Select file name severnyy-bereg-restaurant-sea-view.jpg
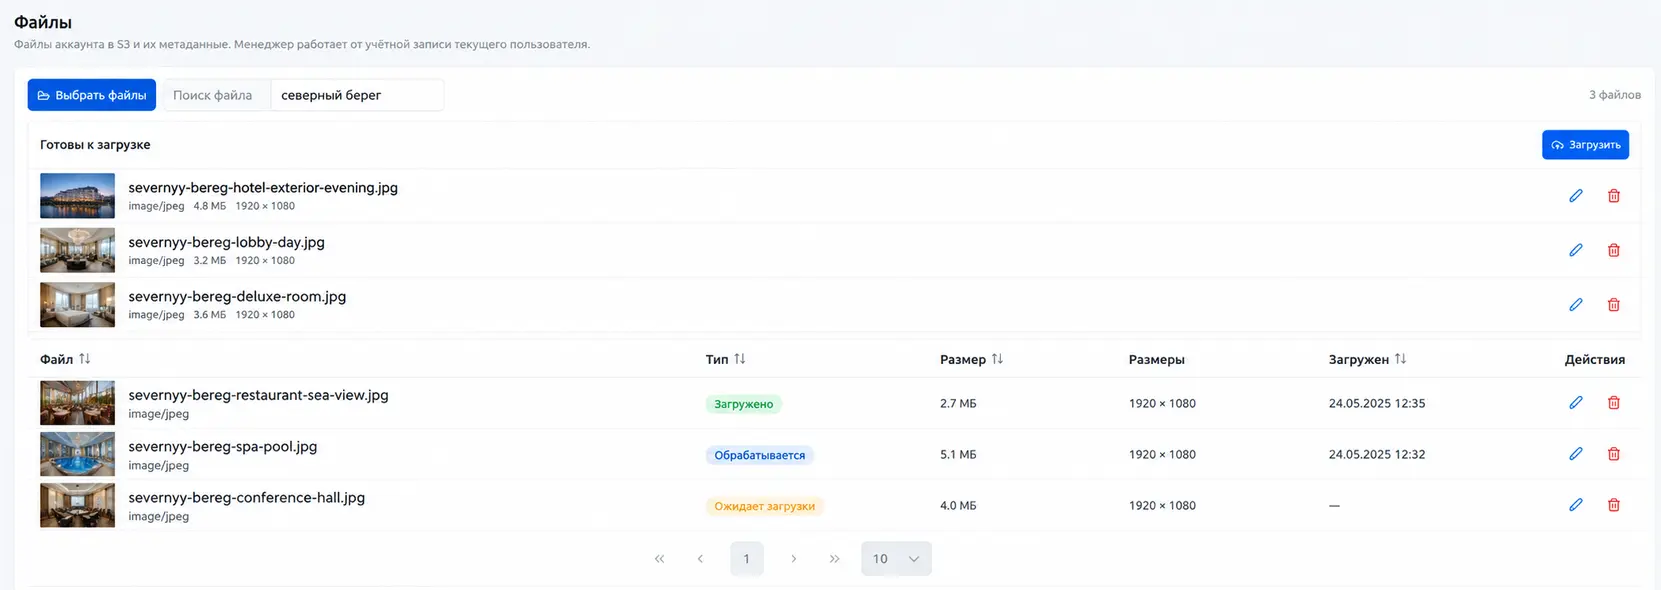The height and width of the screenshot is (590, 1661). pos(258,395)
